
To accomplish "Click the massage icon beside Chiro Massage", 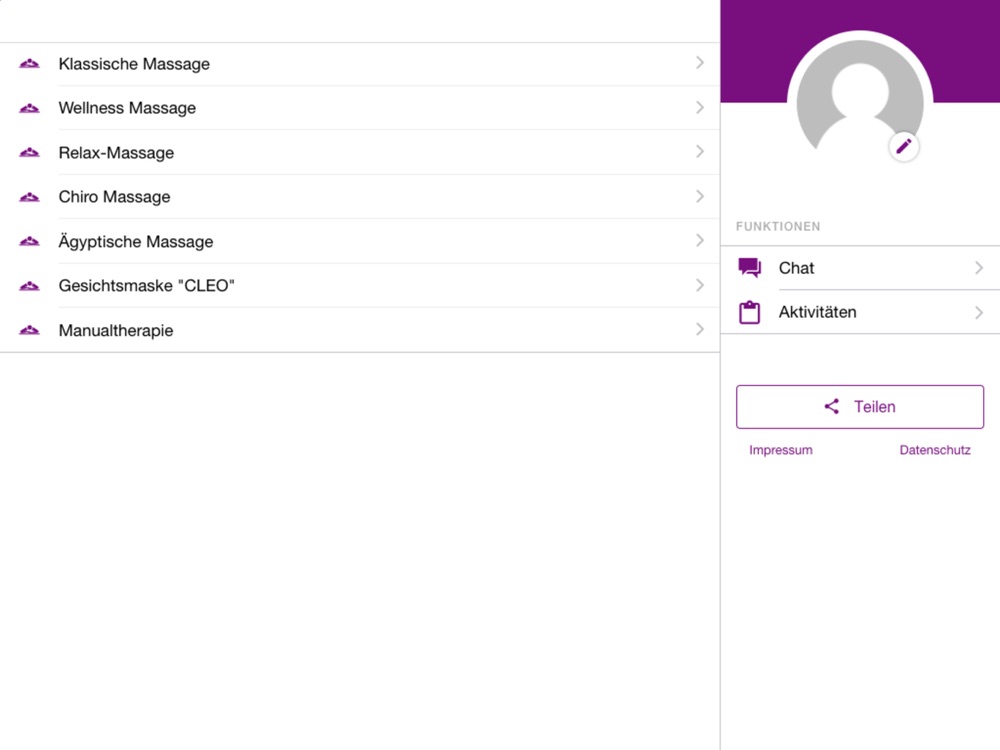I will (x=29, y=197).
